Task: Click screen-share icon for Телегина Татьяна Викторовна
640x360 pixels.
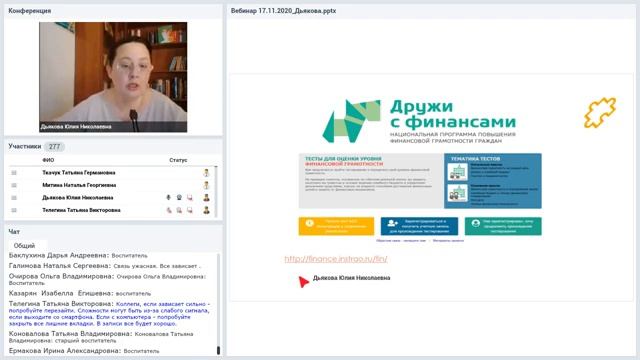Action: point(190,210)
